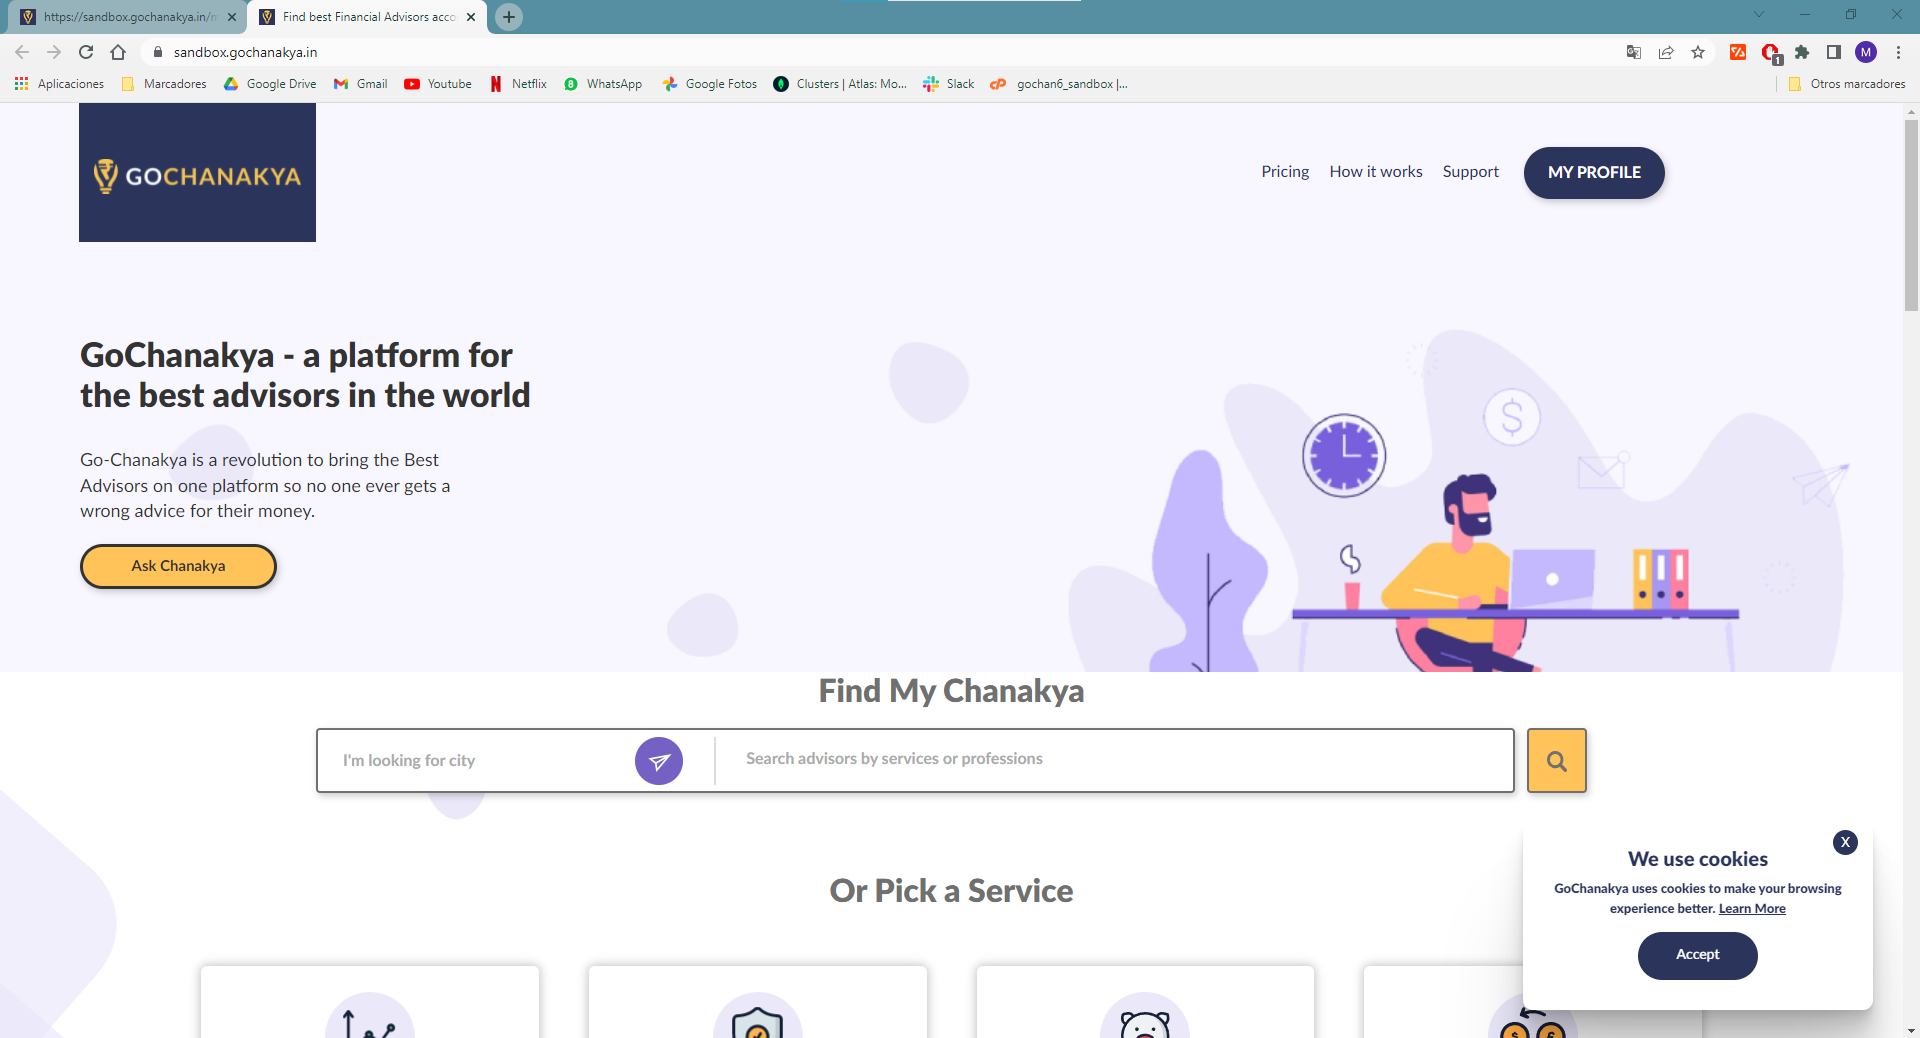1920x1038 pixels.
Task: Open the Marcadores bookmark folder
Action: click(x=164, y=84)
